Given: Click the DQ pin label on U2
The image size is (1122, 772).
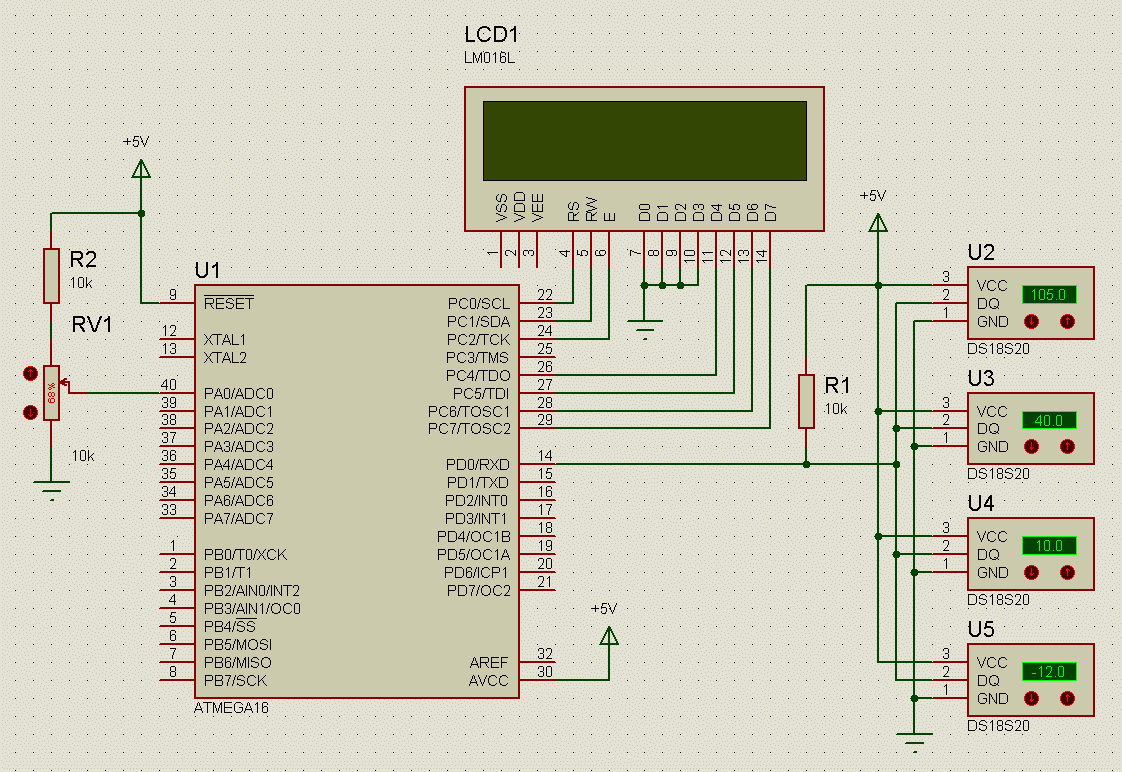Looking at the screenshot, I should 988,304.
